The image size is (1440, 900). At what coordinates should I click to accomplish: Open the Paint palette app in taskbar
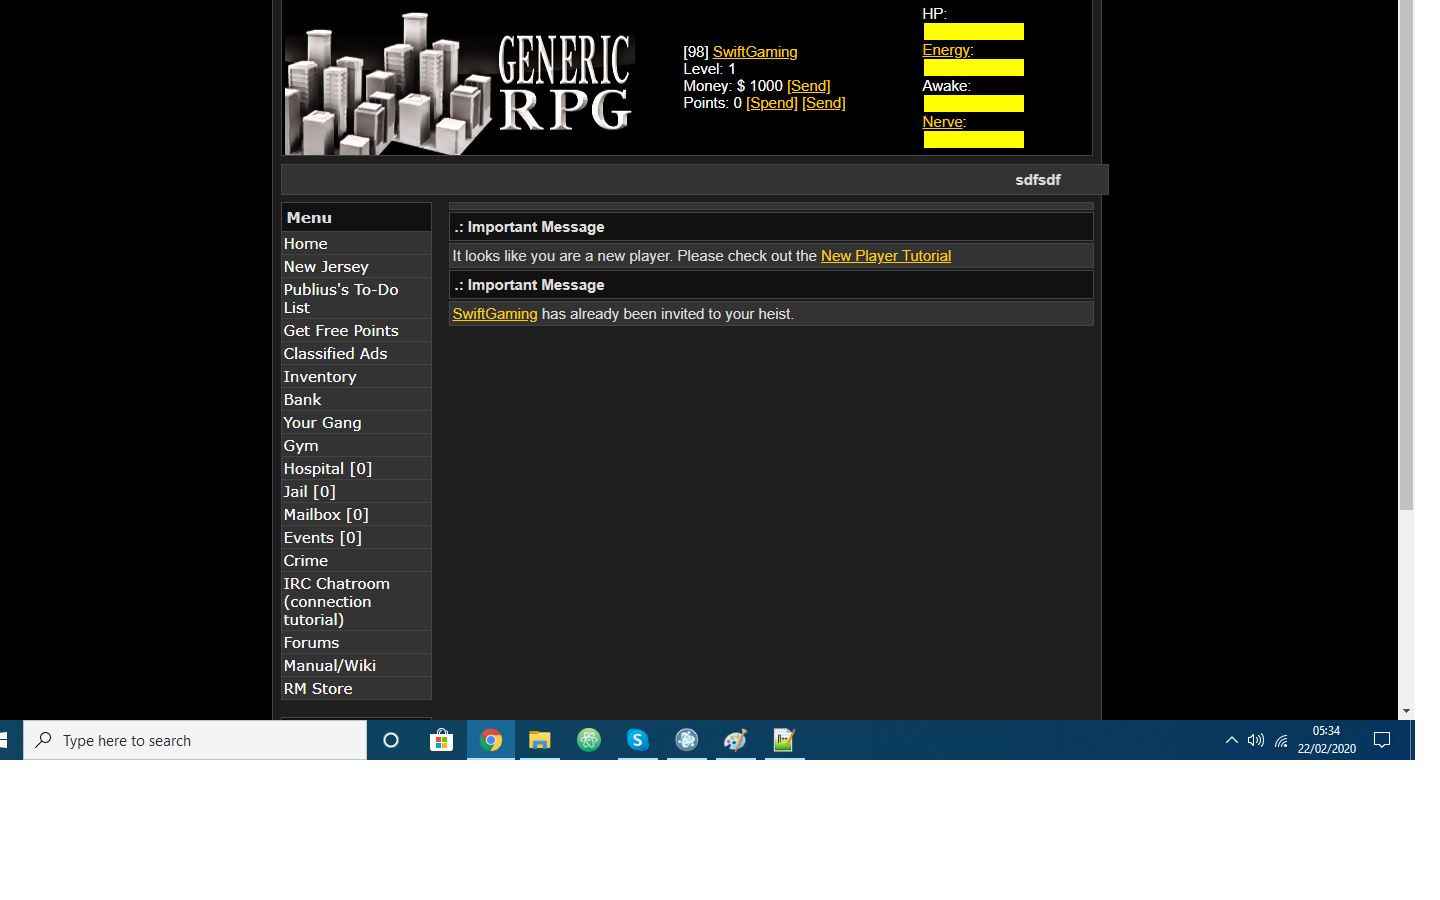click(736, 740)
